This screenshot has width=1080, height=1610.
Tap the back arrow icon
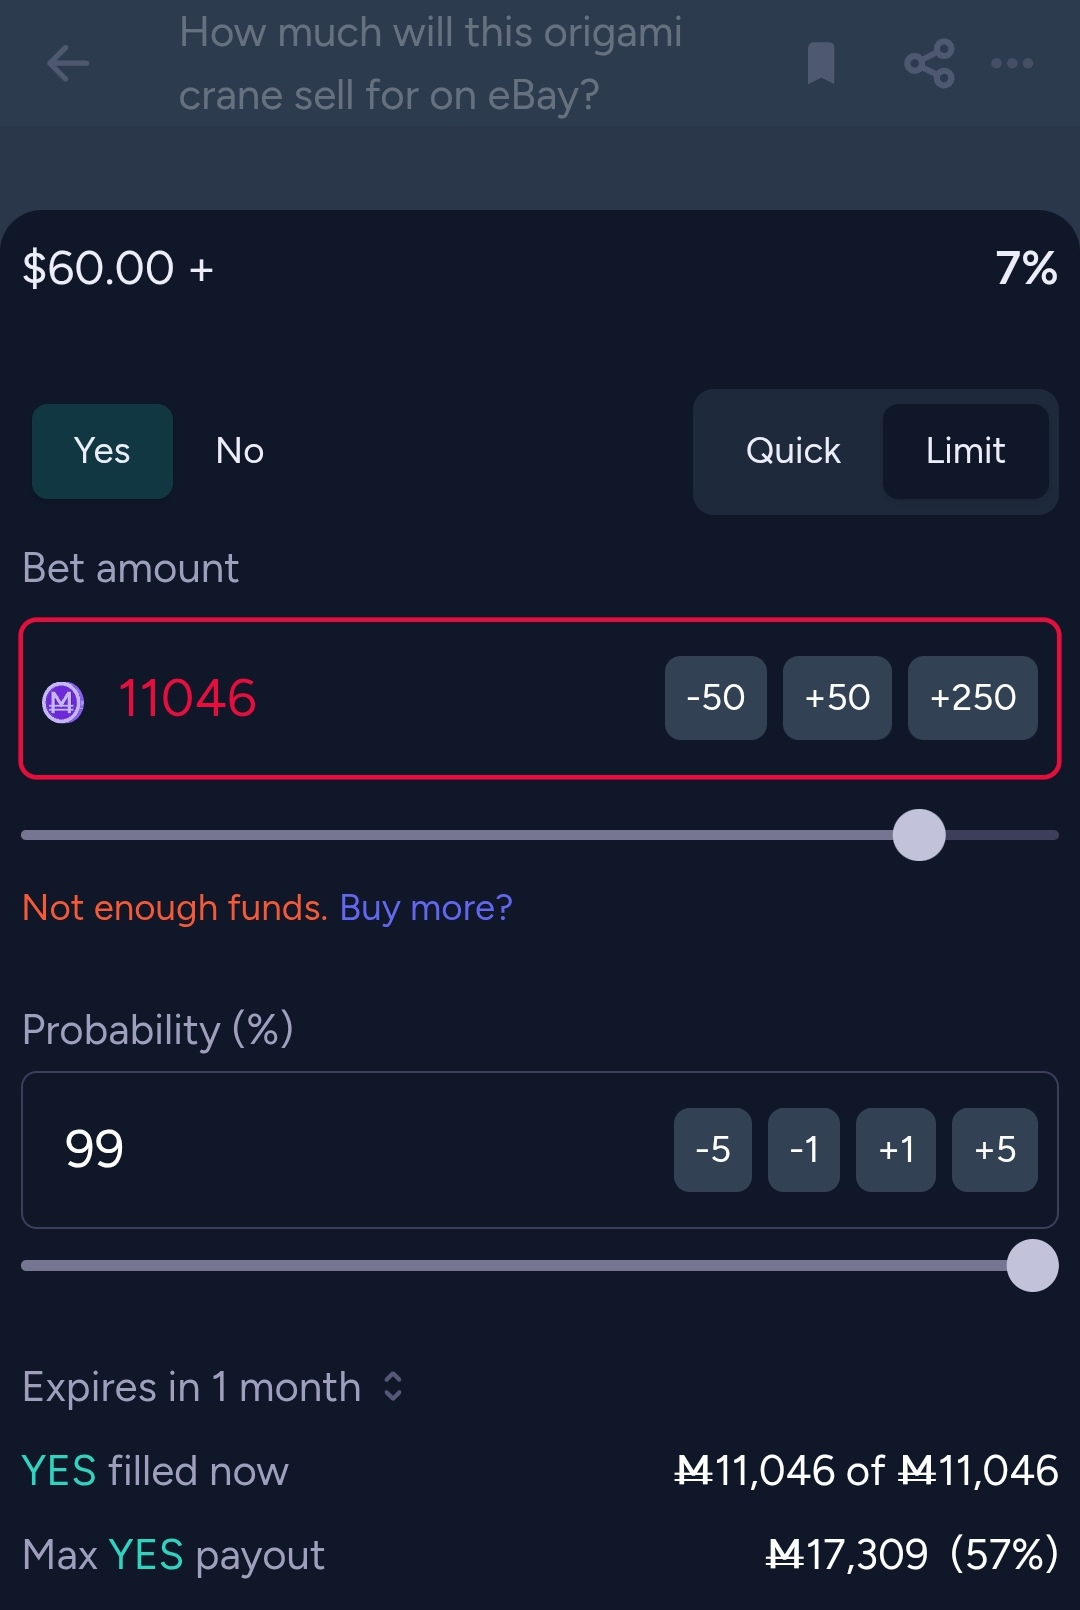tap(68, 64)
